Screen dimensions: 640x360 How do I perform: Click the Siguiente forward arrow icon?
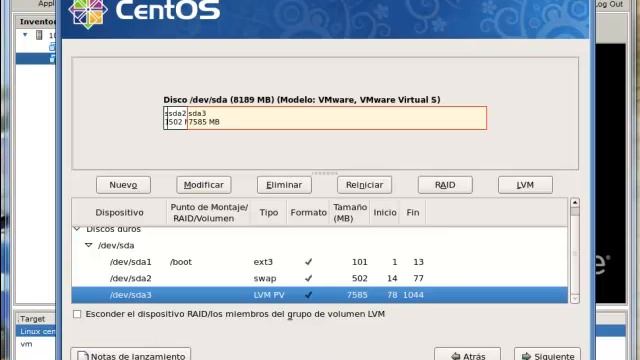pos(527,356)
